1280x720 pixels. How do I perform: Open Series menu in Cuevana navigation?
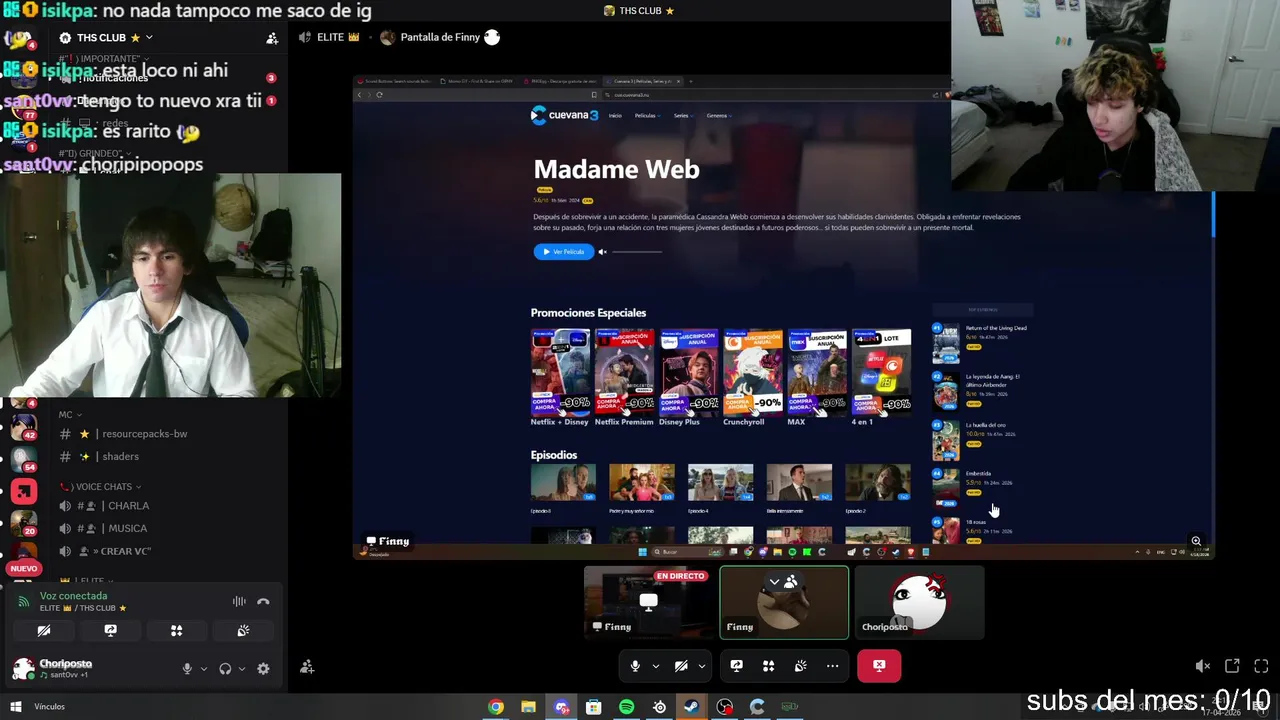(682, 116)
